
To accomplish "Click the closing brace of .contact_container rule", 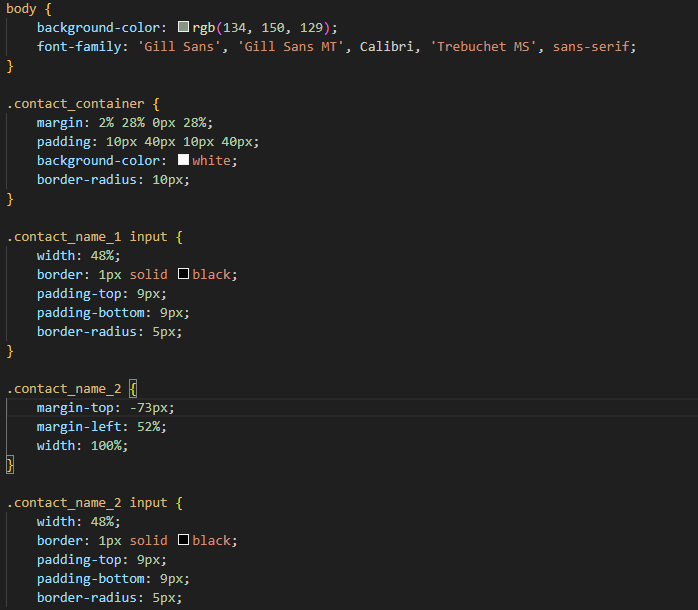I will [x=10, y=199].
